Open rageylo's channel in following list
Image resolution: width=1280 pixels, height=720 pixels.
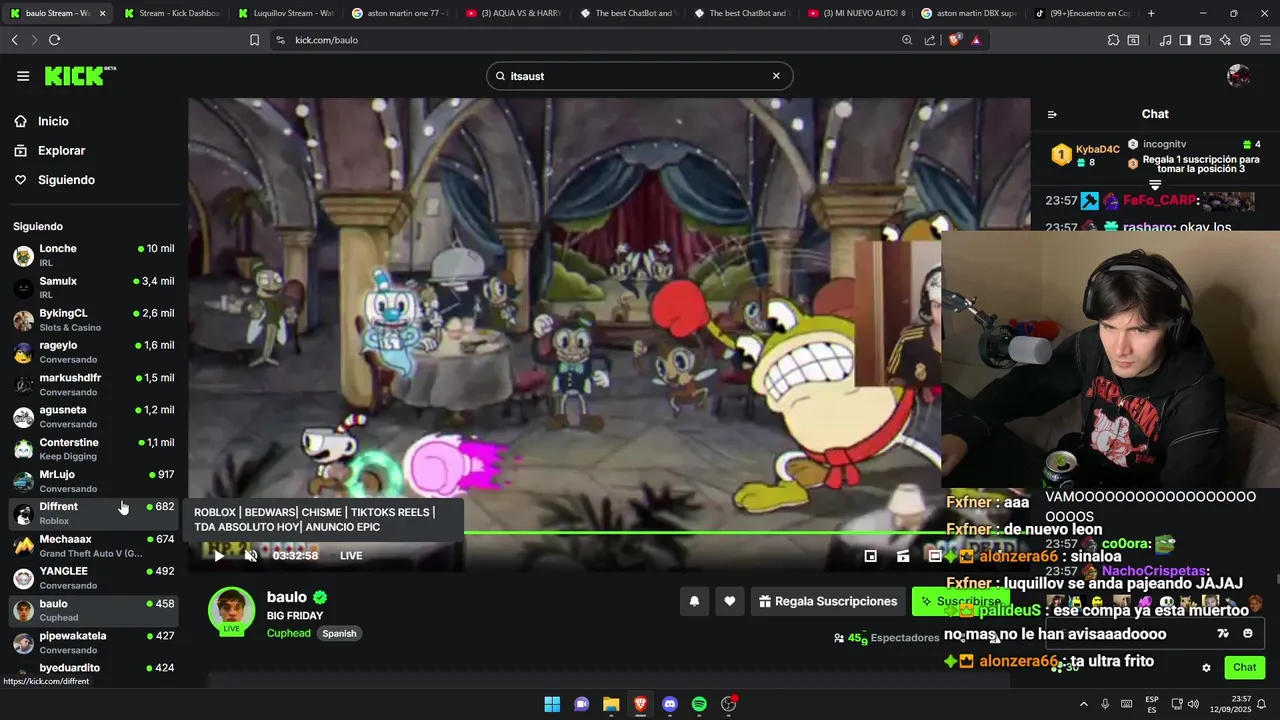[x=94, y=352]
